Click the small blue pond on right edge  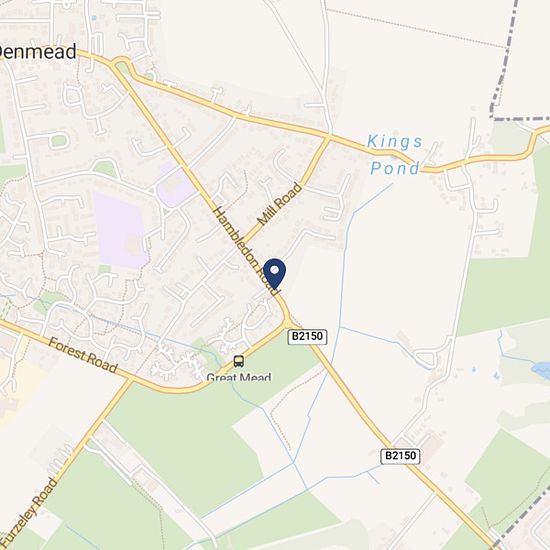541,368
